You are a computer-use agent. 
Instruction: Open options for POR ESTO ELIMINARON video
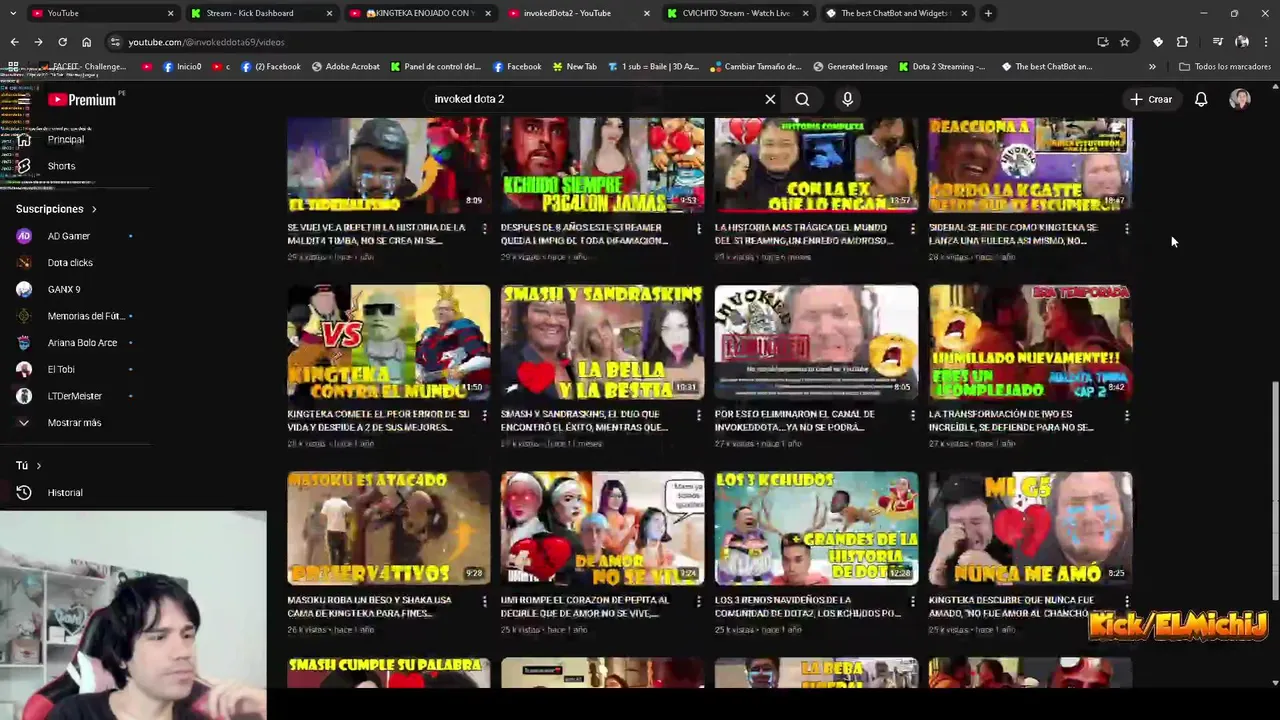point(912,415)
